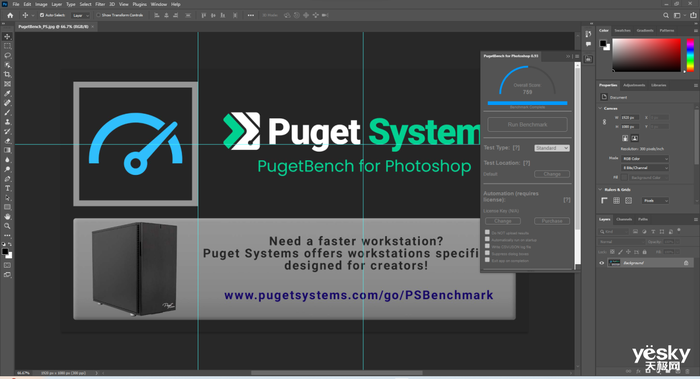The image size is (700, 379).
Task: Open the Filter menu
Action: [100, 4]
